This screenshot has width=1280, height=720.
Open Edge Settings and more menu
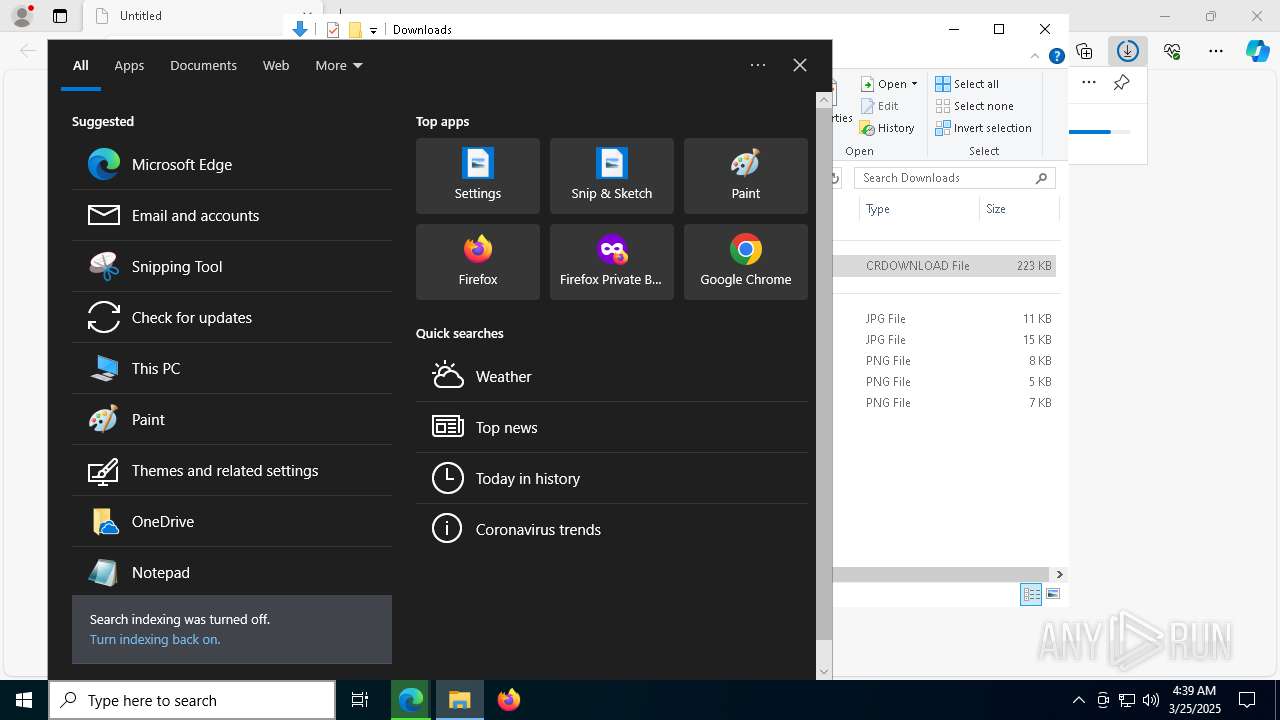(x=1216, y=51)
